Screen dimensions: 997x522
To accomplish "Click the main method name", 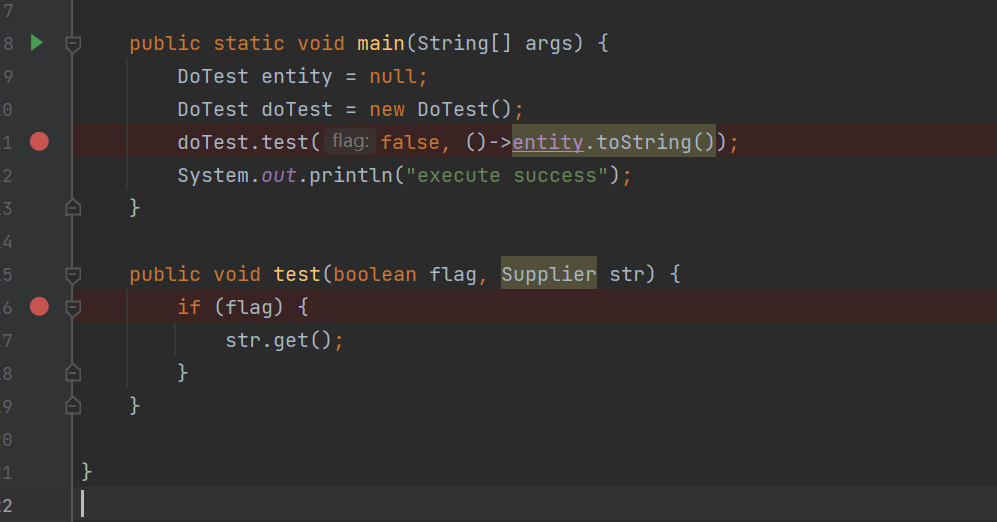I will (380, 44).
